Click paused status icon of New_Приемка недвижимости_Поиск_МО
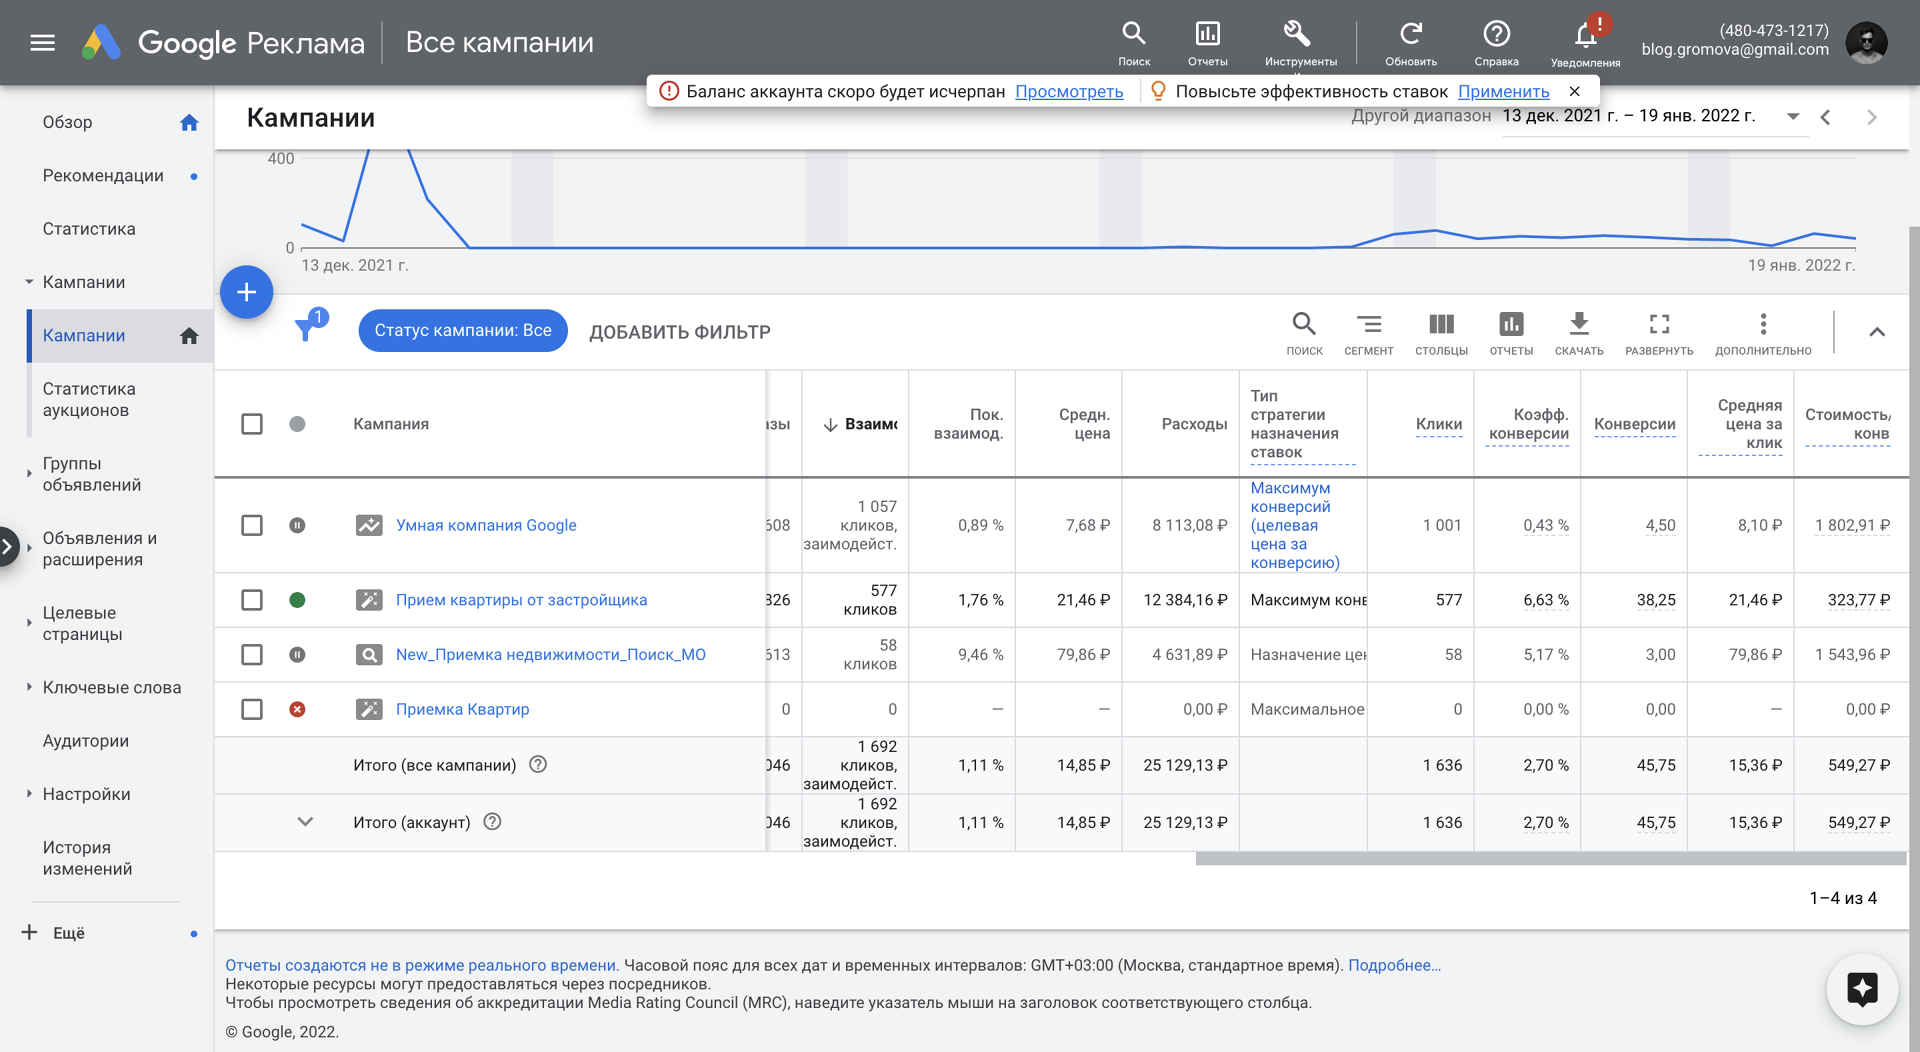 click(297, 655)
